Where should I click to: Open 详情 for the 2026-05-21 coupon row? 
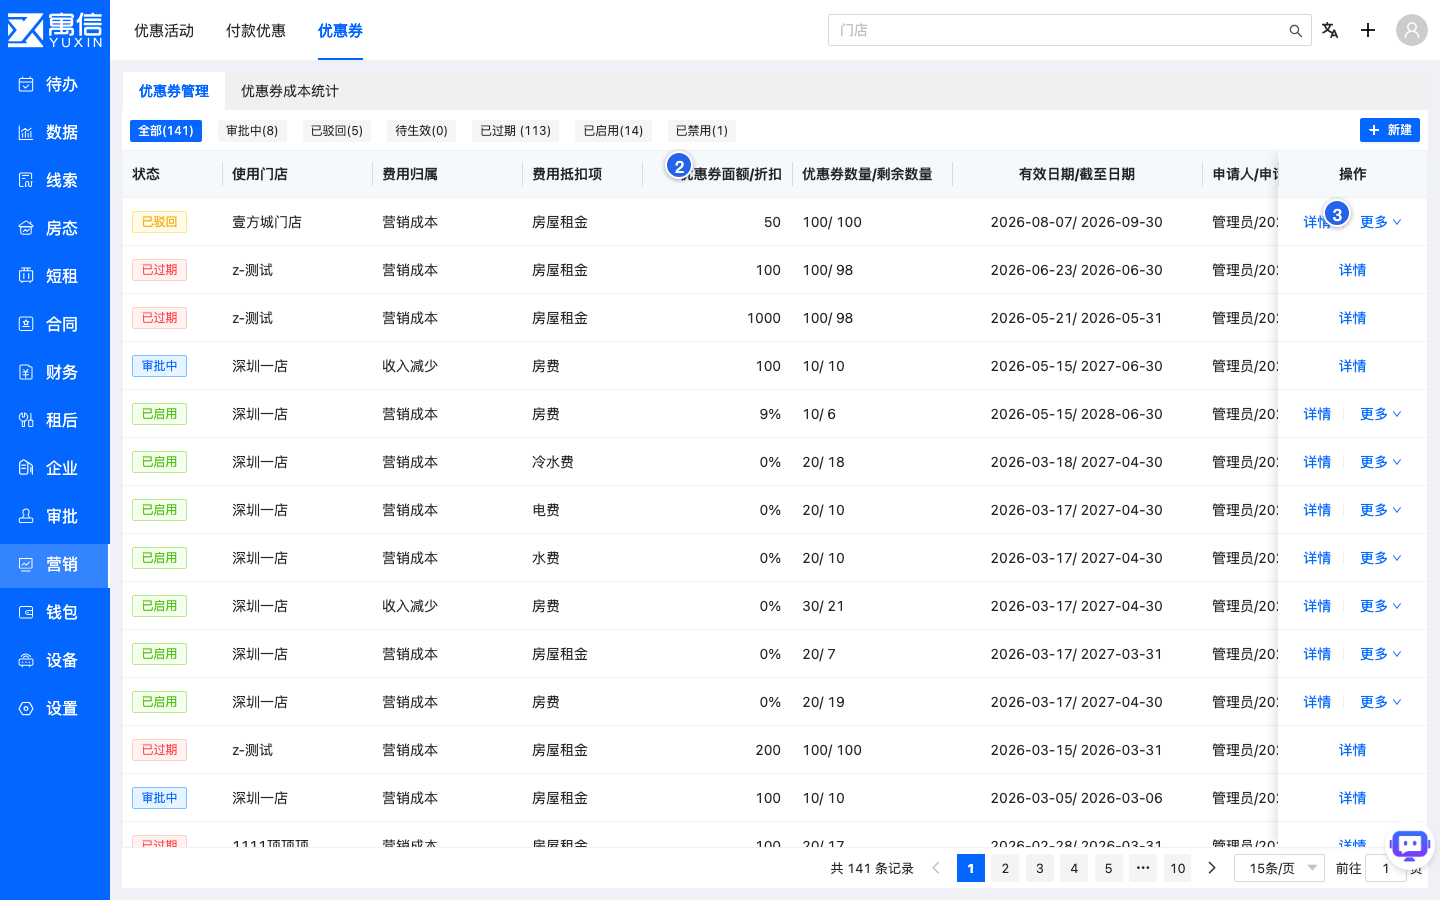1353,318
